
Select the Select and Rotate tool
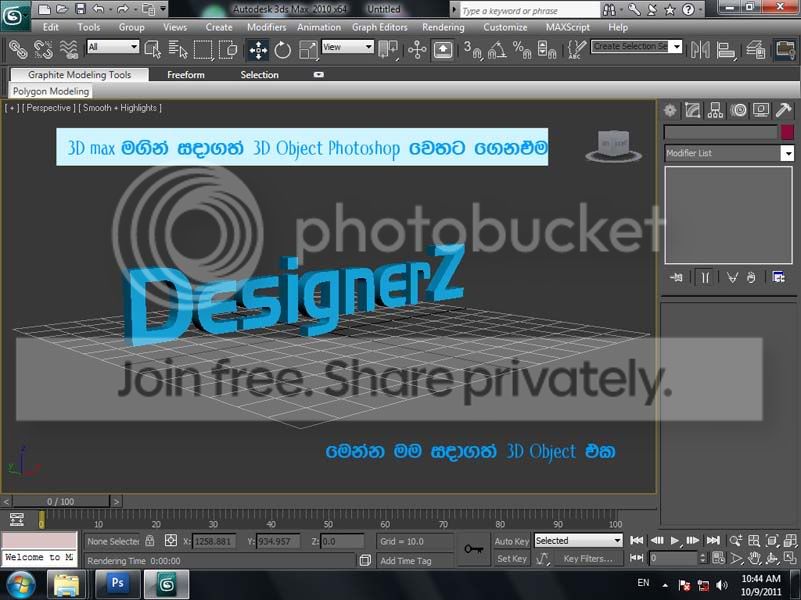point(282,50)
